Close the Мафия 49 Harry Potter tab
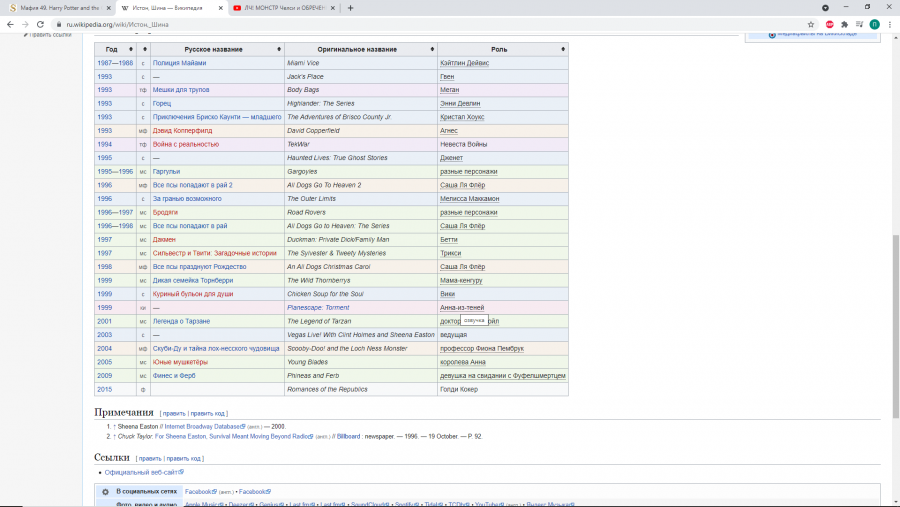The image size is (900, 507). point(108,8)
